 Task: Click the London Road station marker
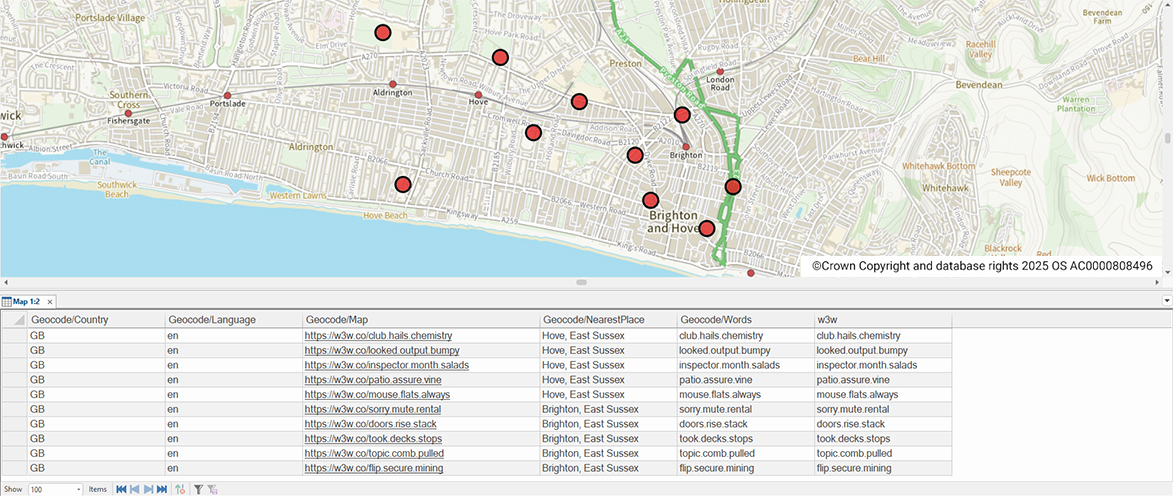click(720, 72)
